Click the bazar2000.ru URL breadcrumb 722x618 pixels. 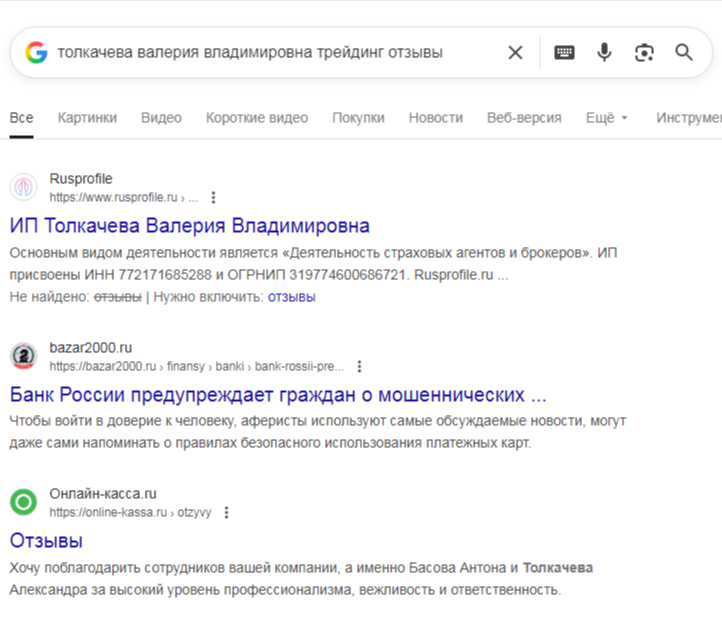point(197,367)
